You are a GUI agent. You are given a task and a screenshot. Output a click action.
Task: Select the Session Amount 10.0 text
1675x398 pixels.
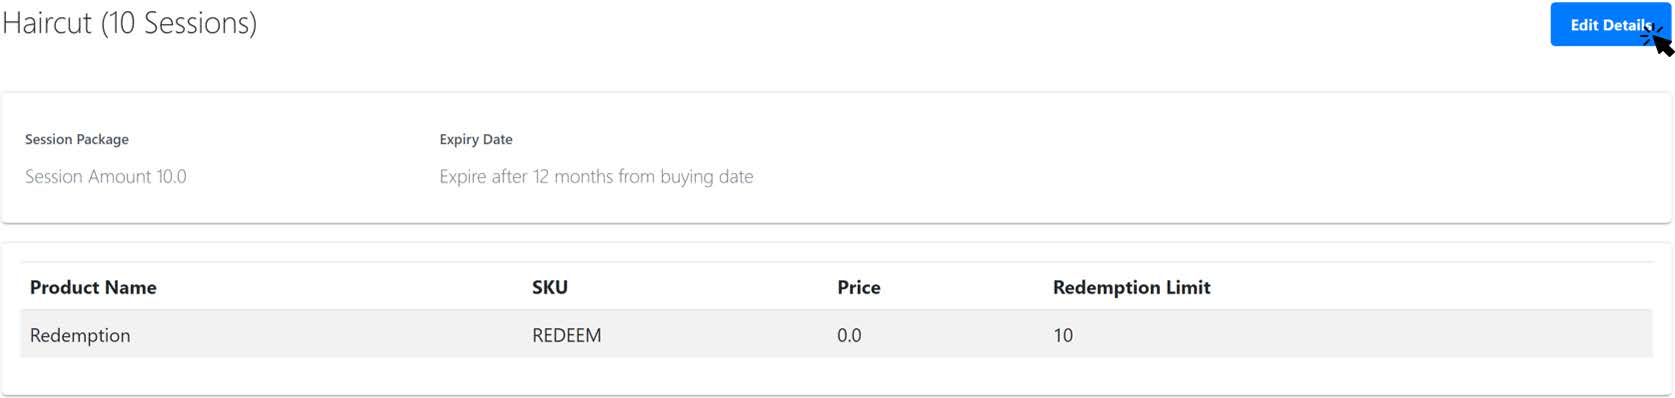[106, 176]
